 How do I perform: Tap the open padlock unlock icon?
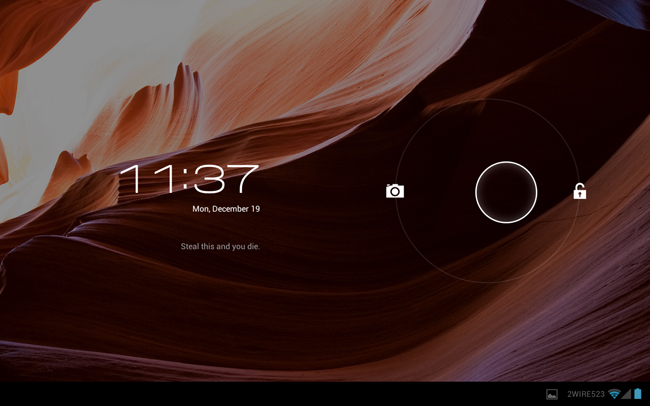pyautogui.click(x=579, y=191)
